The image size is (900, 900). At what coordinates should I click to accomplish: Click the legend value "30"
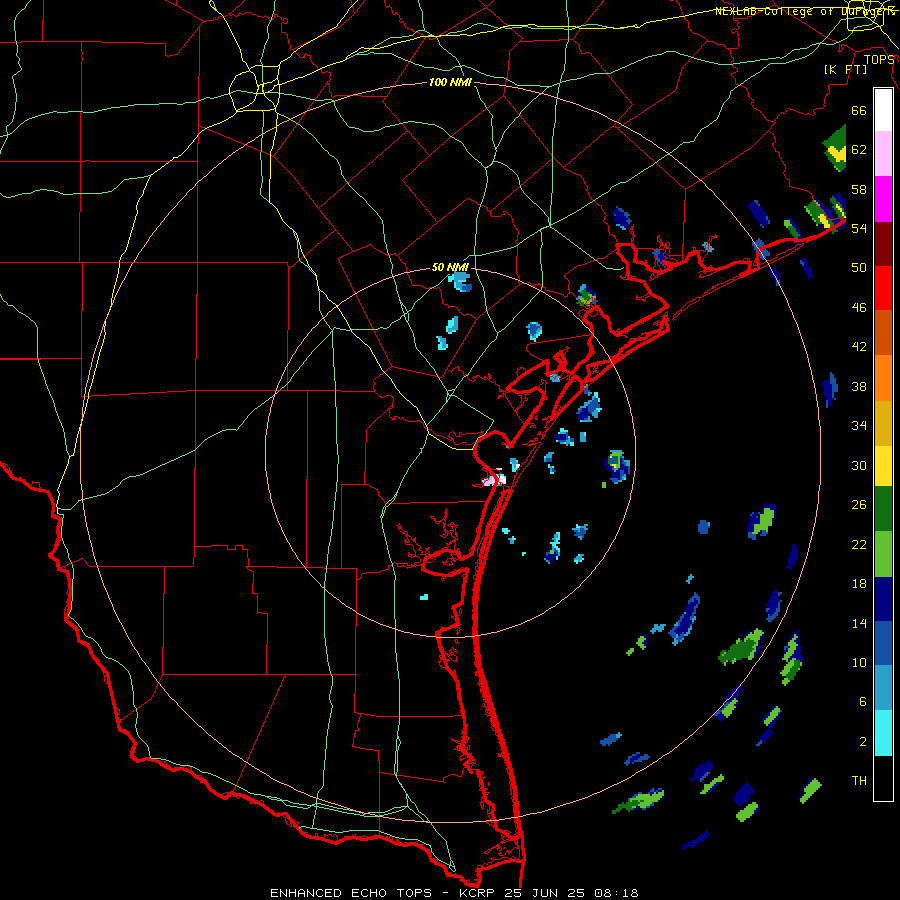coord(859,465)
